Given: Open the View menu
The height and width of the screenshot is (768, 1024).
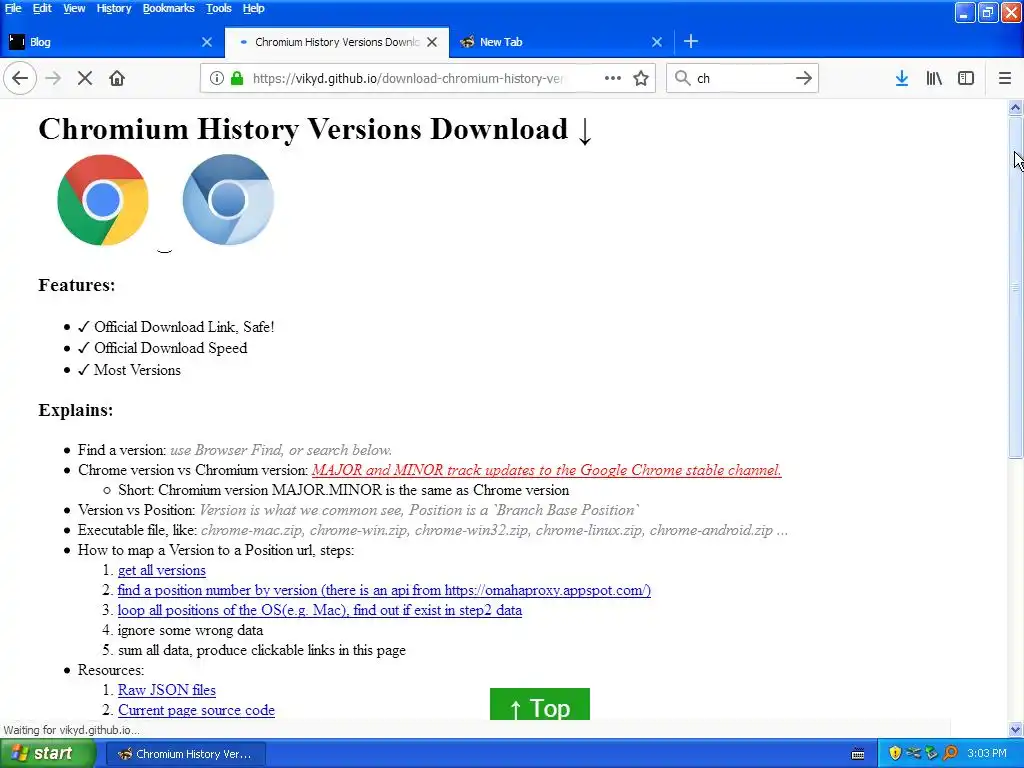Looking at the screenshot, I should [74, 8].
